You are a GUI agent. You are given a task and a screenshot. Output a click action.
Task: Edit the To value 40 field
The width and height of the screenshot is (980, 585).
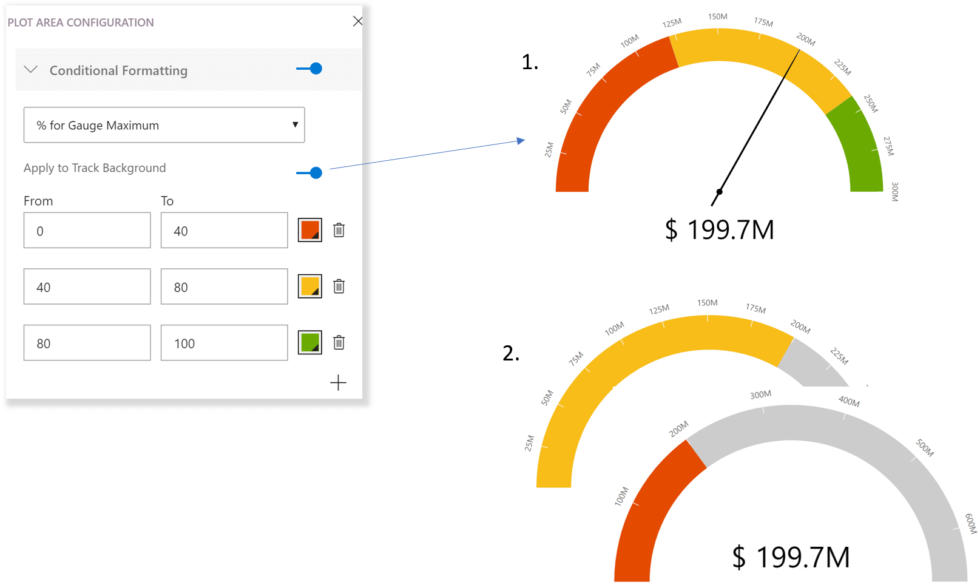tap(223, 230)
